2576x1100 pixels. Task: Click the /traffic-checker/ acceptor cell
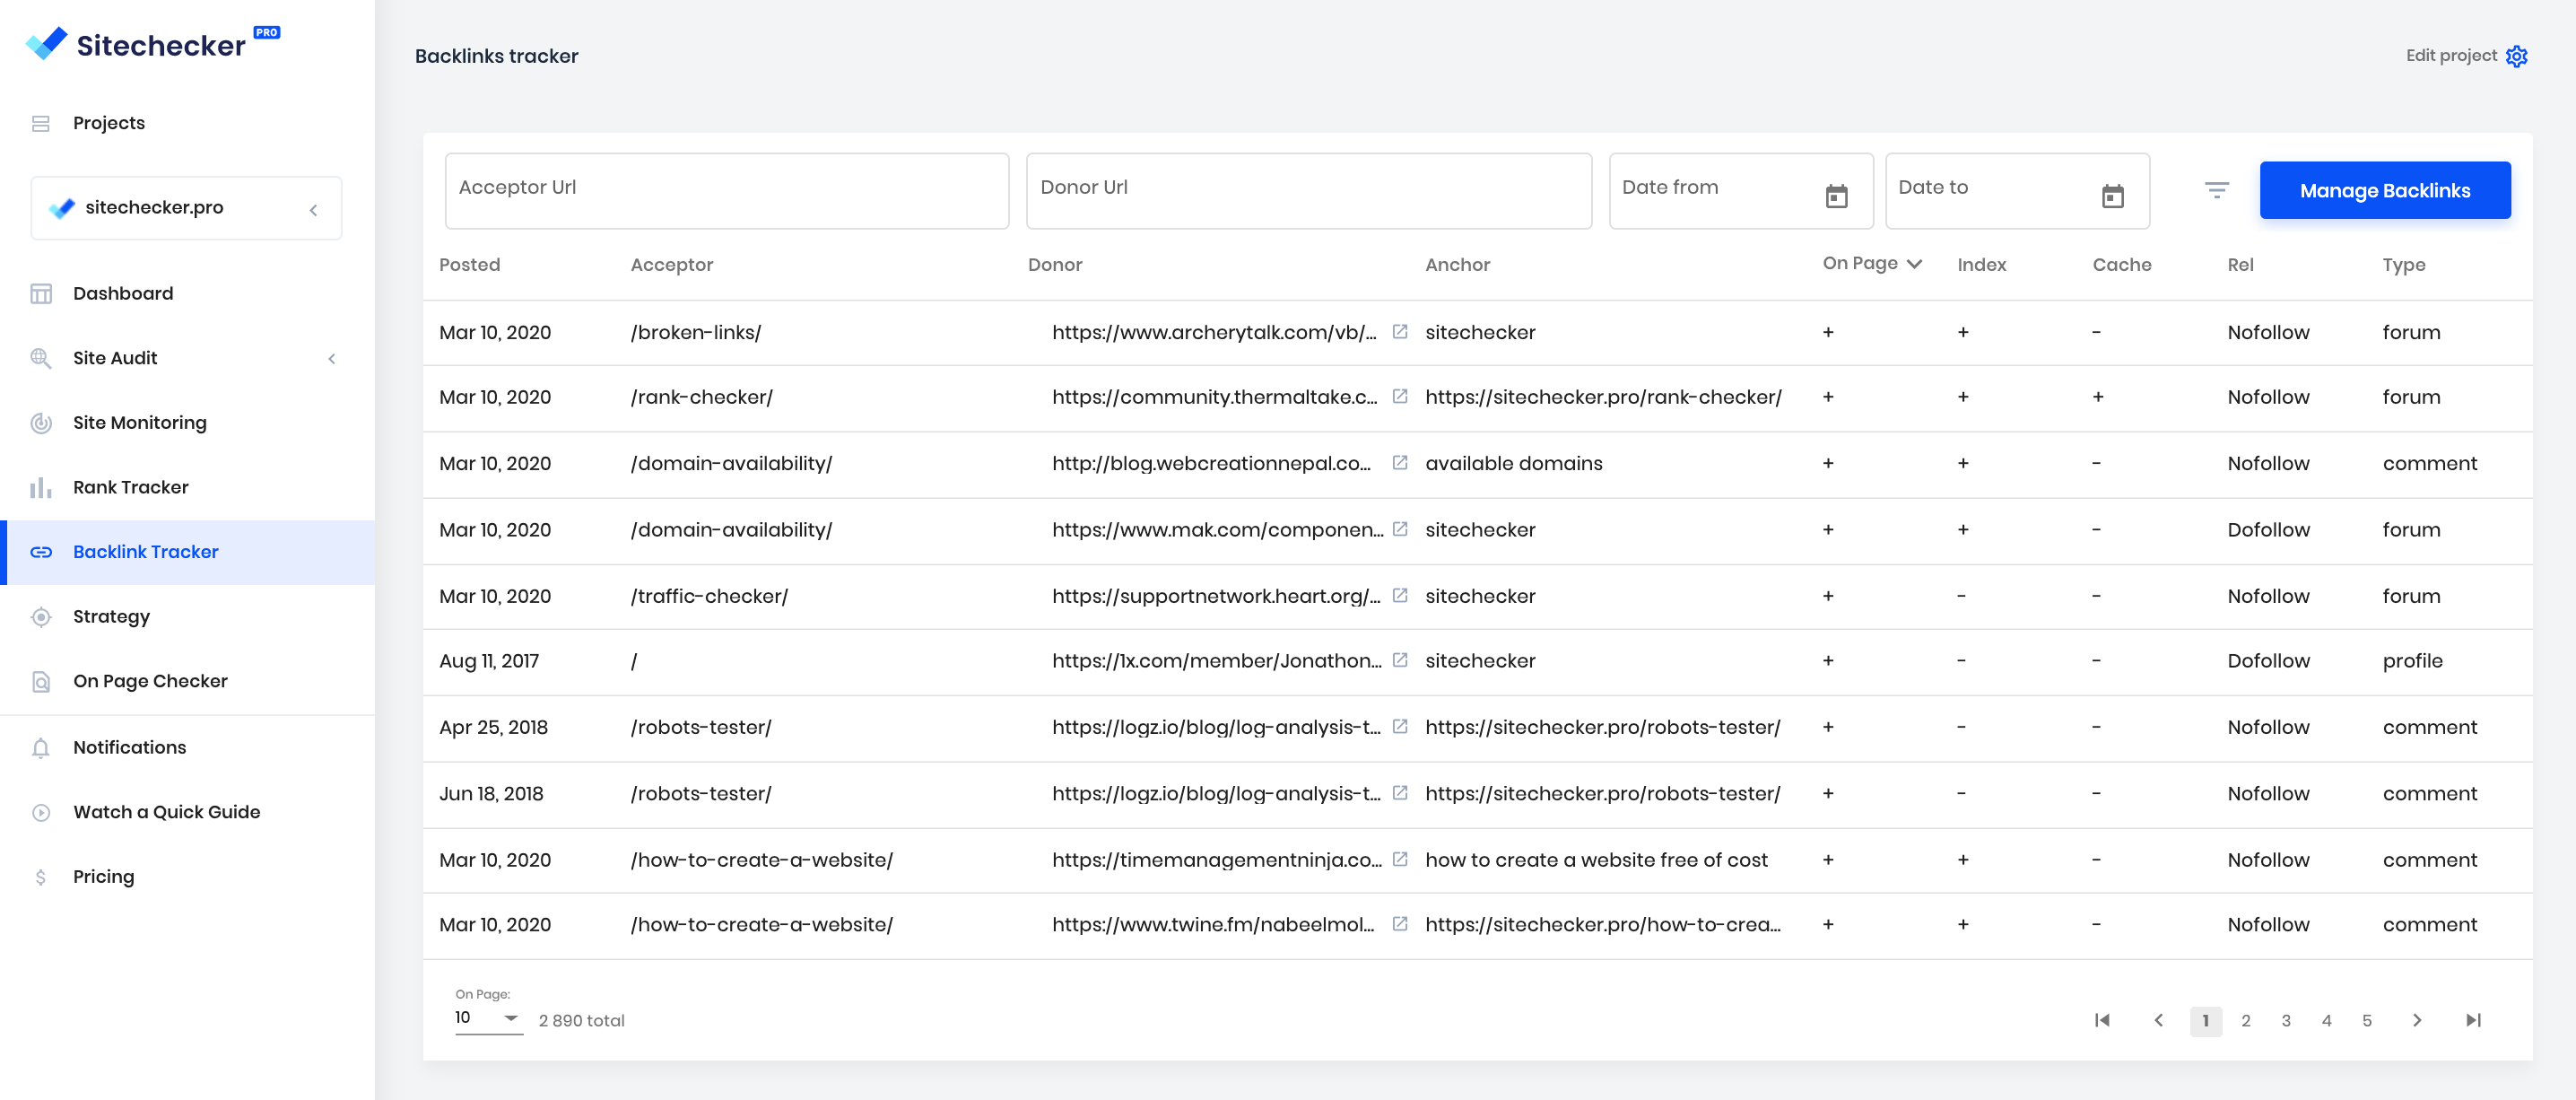(x=709, y=596)
